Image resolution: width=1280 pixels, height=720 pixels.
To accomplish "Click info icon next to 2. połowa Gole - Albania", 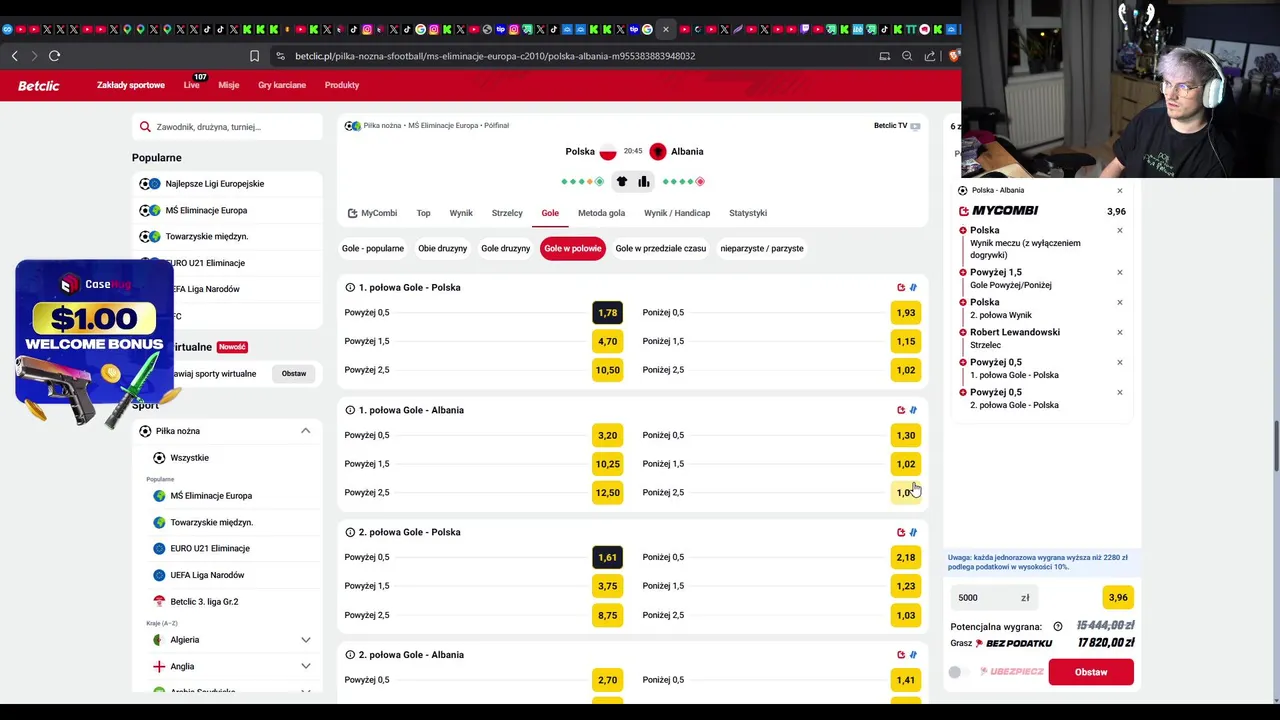I will pos(350,655).
